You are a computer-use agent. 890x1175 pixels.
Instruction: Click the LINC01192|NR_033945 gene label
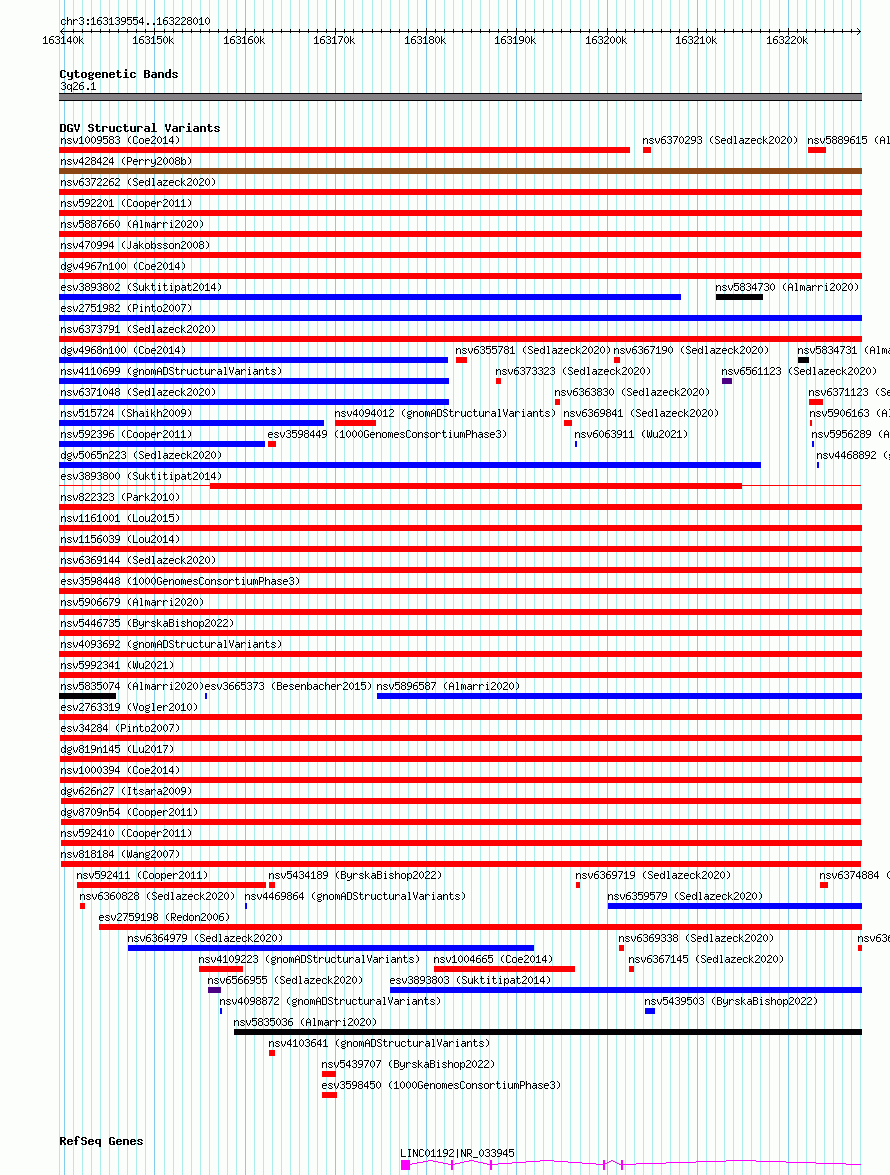[457, 1153]
